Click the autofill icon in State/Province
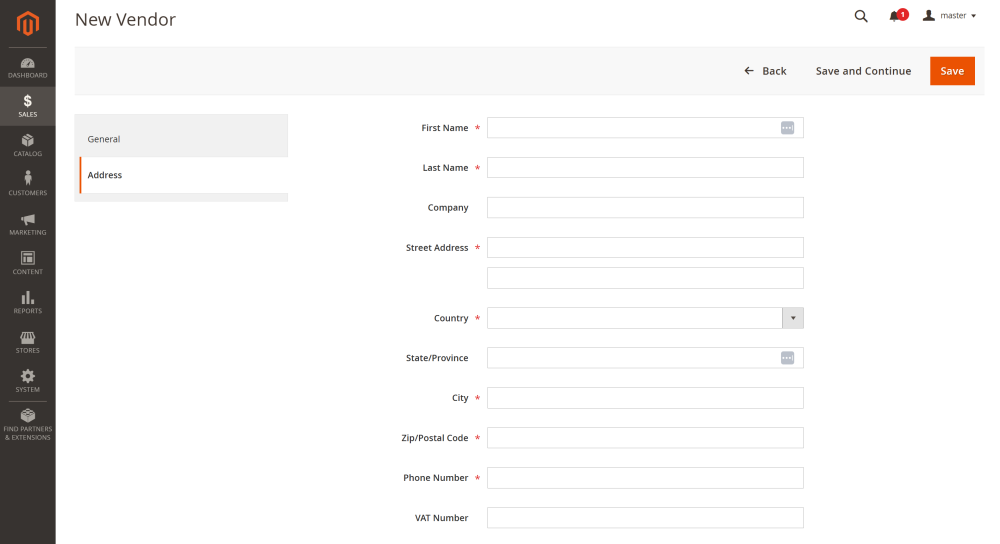1000x544 pixels. coord(788,358)
